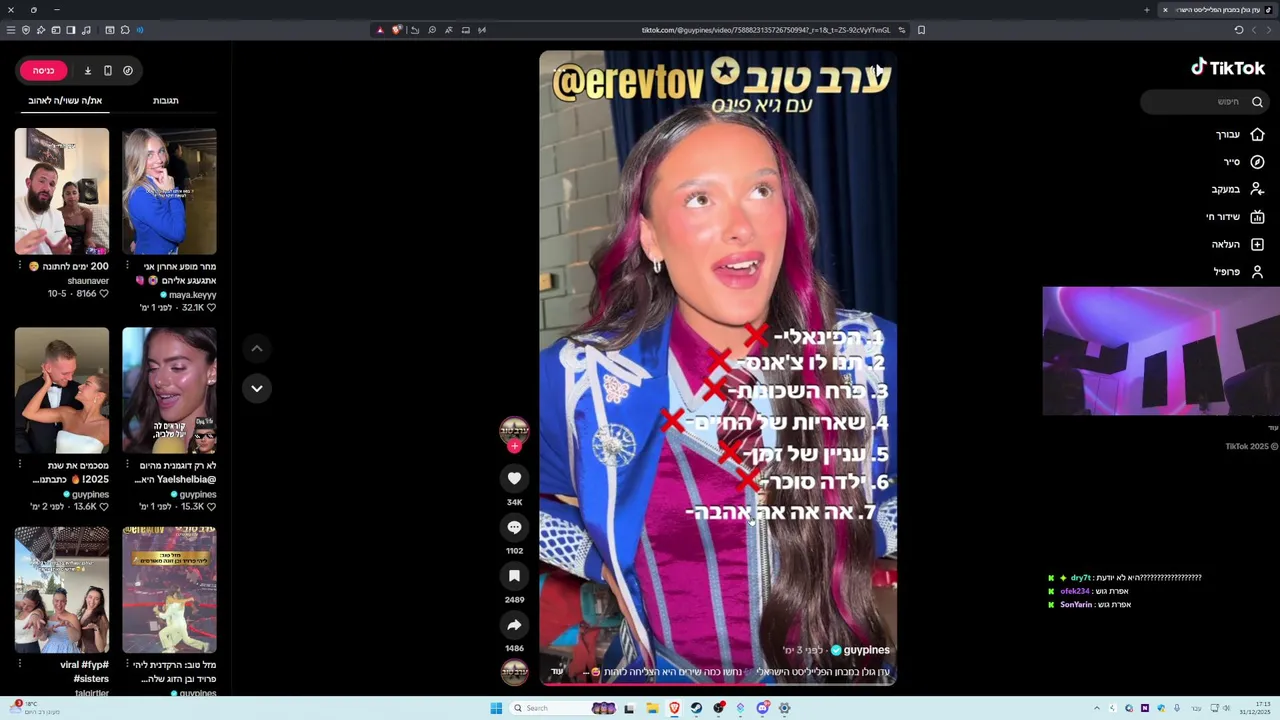Viewport: 1280px width, 720px height.
Task: Open Discord from the taskbar
Action: [x=762, y=708]
